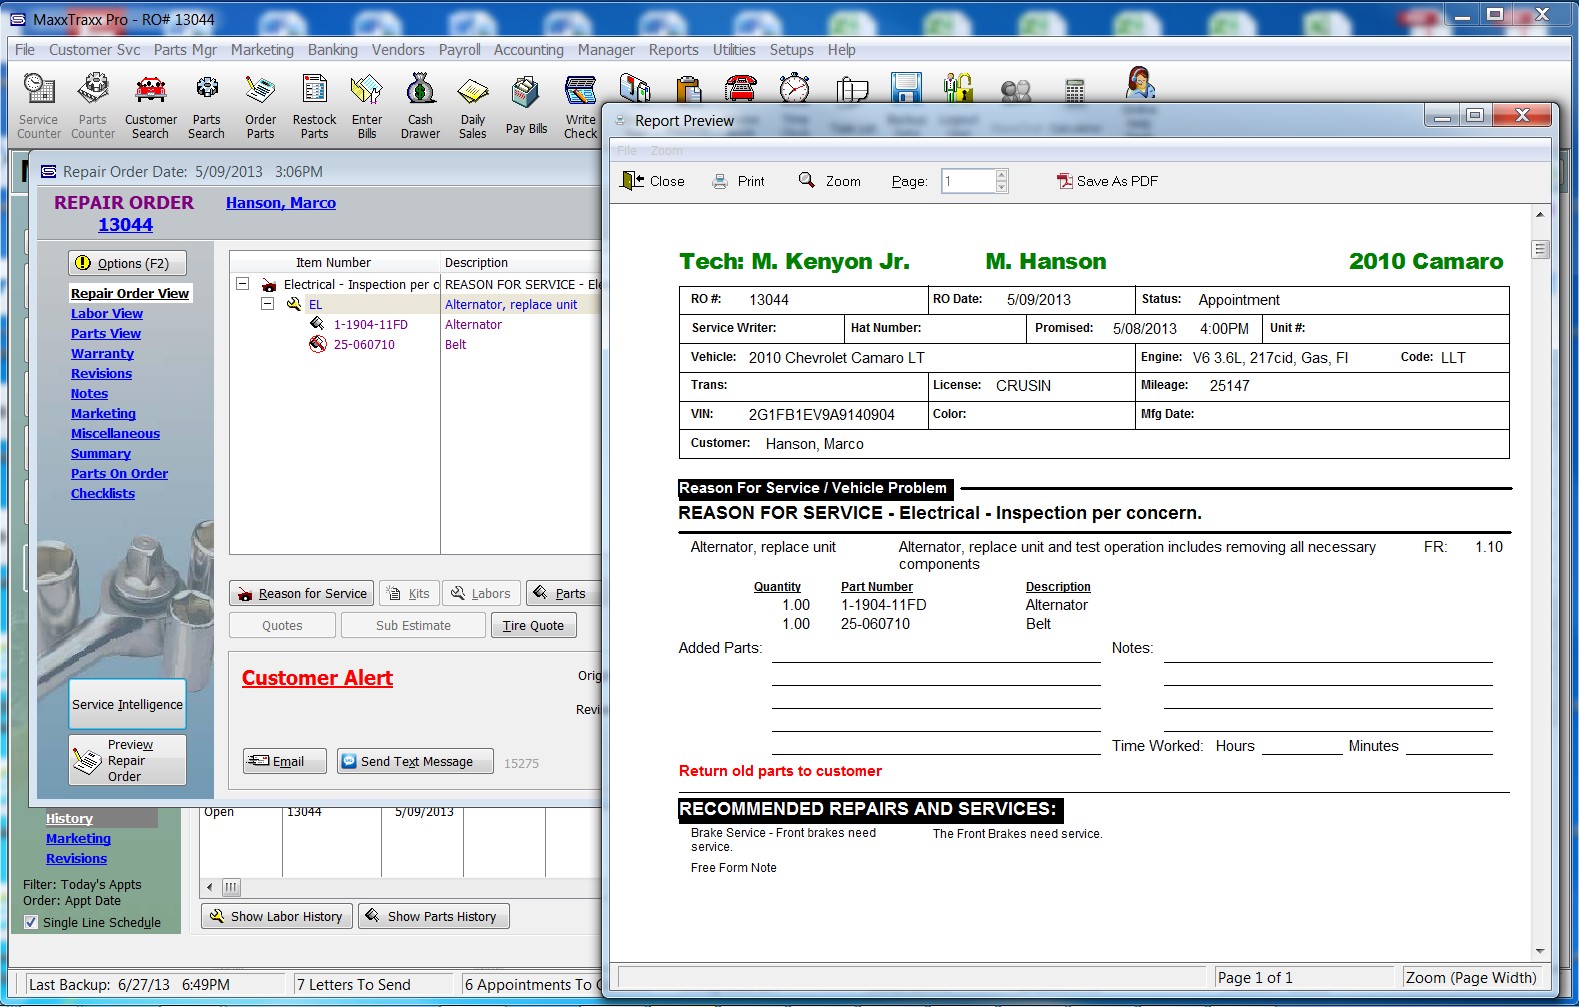Click the Tire Quote button

pos(533,625)
